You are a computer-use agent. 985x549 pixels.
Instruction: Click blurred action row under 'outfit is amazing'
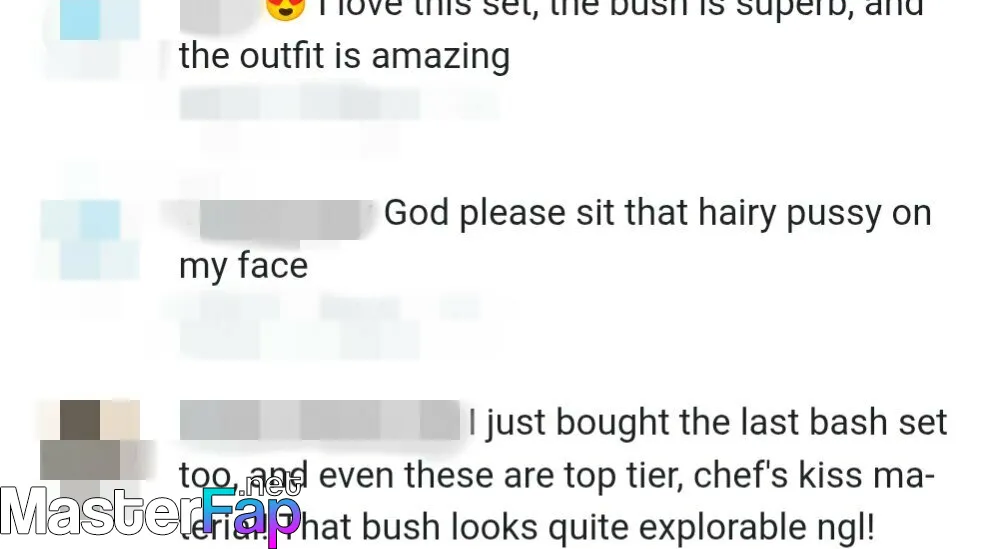point(339,104)
